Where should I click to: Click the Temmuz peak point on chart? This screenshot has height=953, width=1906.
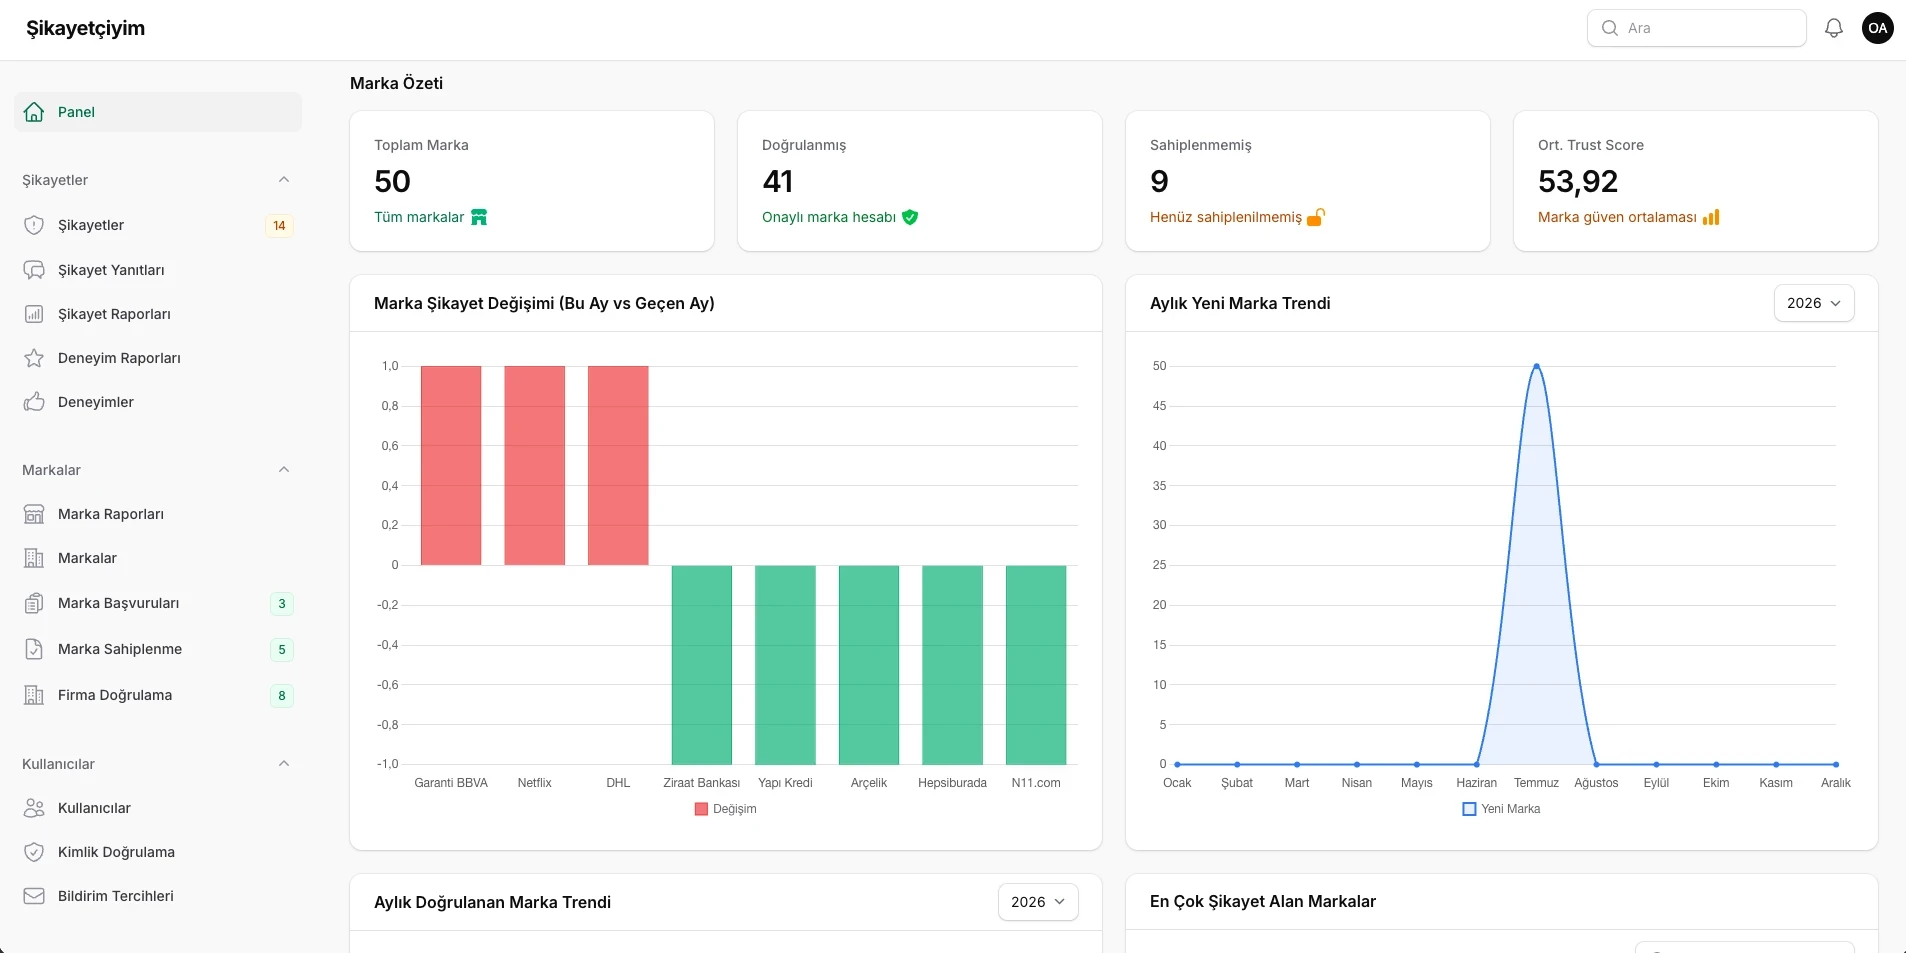point(1536,366)
